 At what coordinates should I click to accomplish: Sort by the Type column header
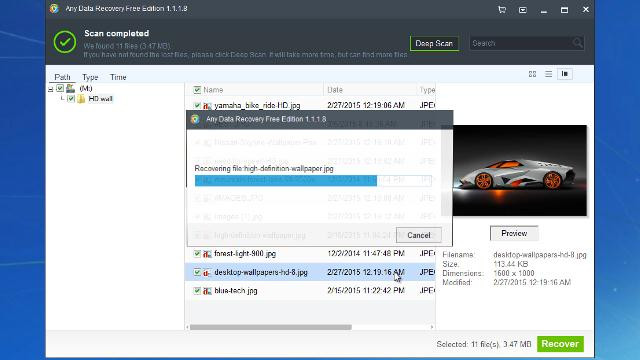[427, 90]
